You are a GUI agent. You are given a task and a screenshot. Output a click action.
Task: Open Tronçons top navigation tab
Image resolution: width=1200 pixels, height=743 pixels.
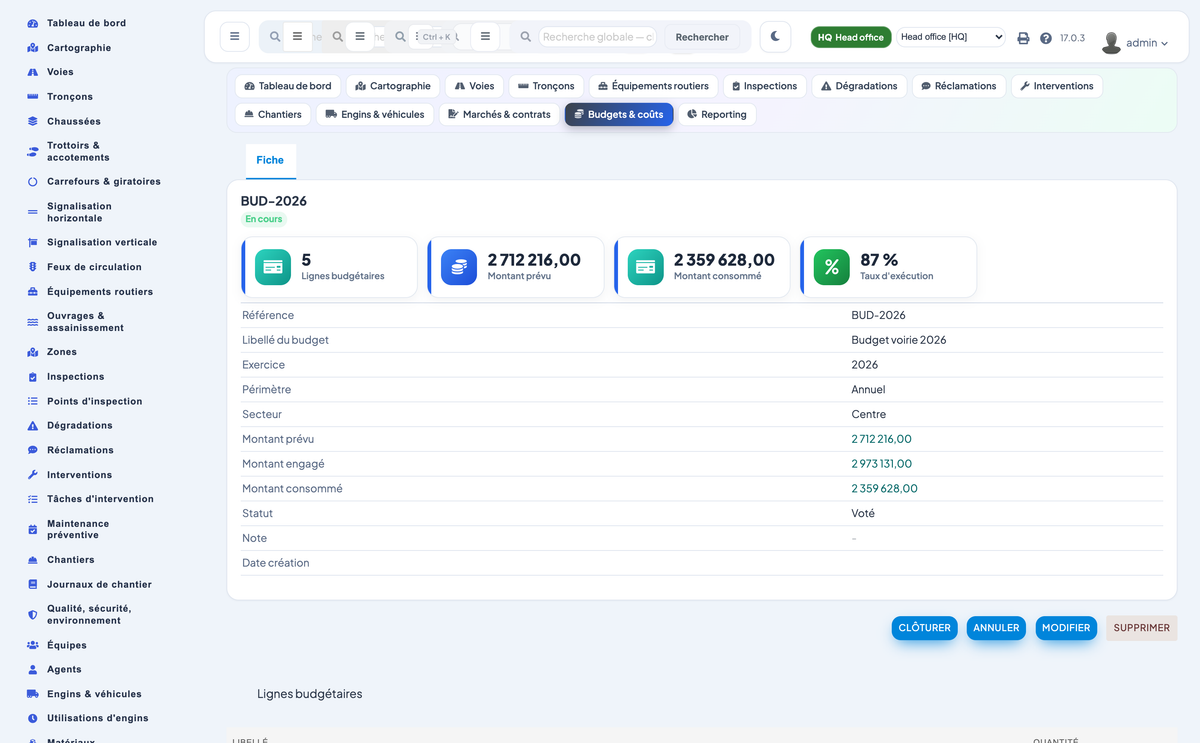point(546,86)
